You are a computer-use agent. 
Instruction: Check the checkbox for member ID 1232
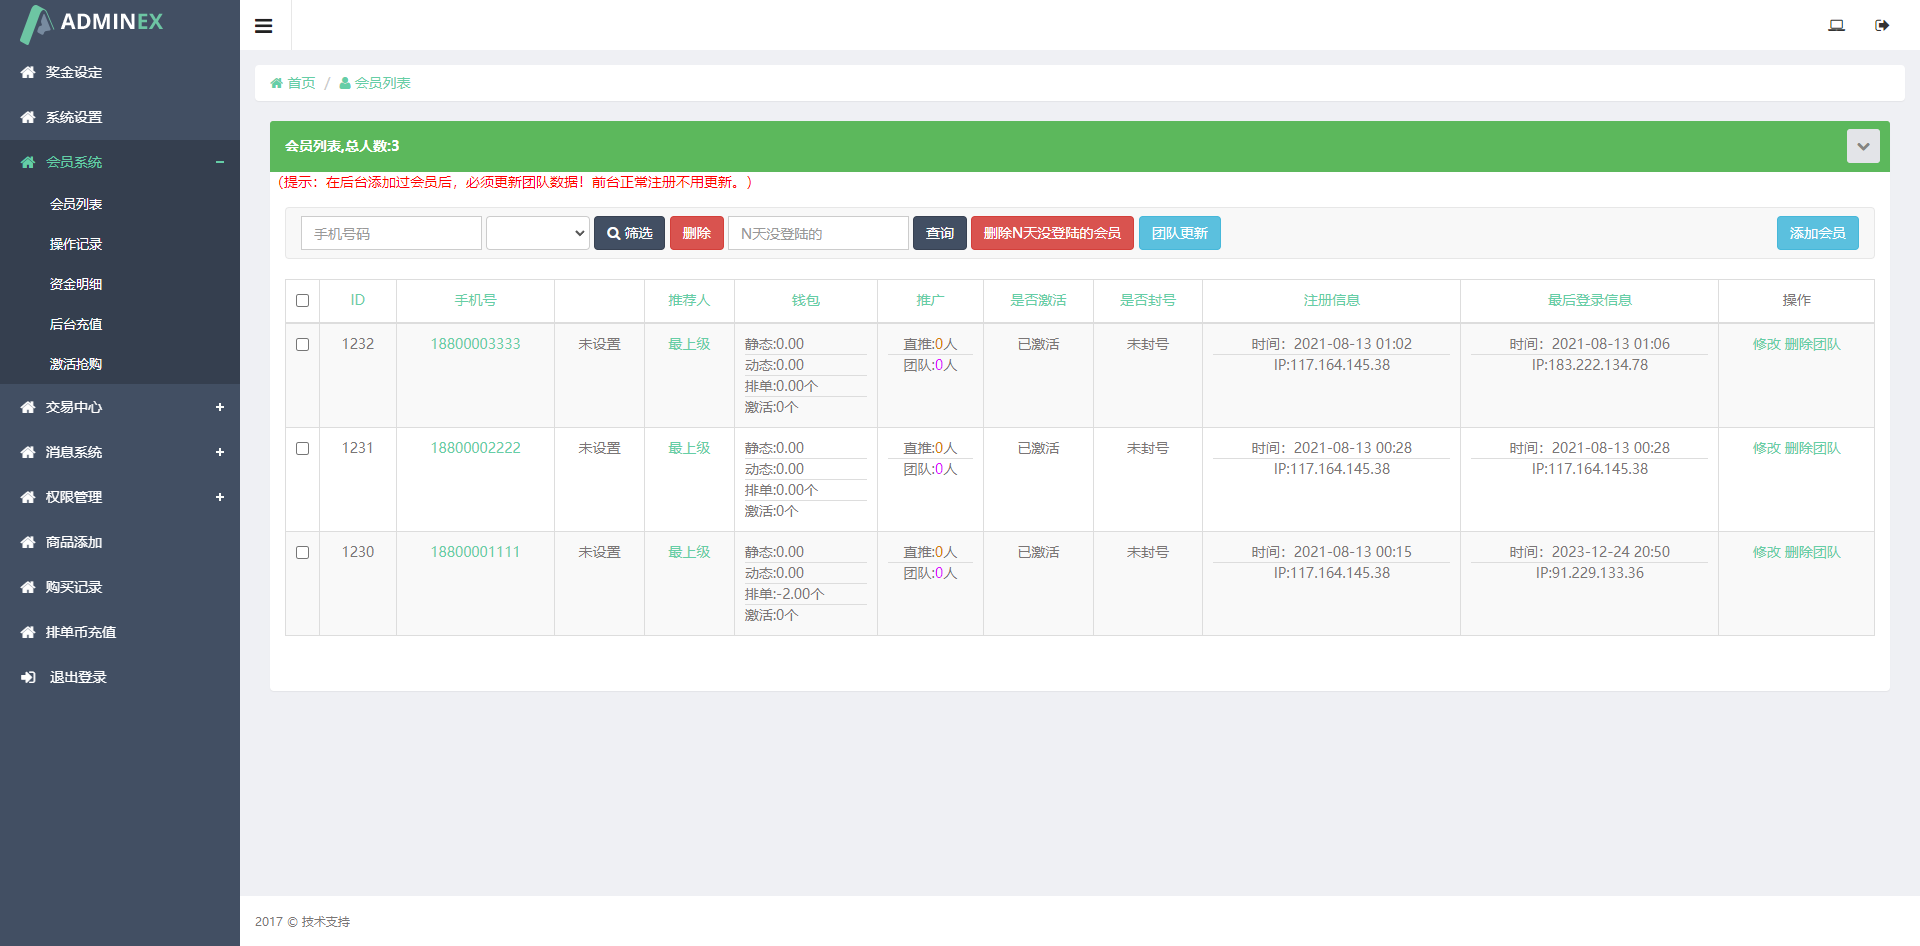302,344
